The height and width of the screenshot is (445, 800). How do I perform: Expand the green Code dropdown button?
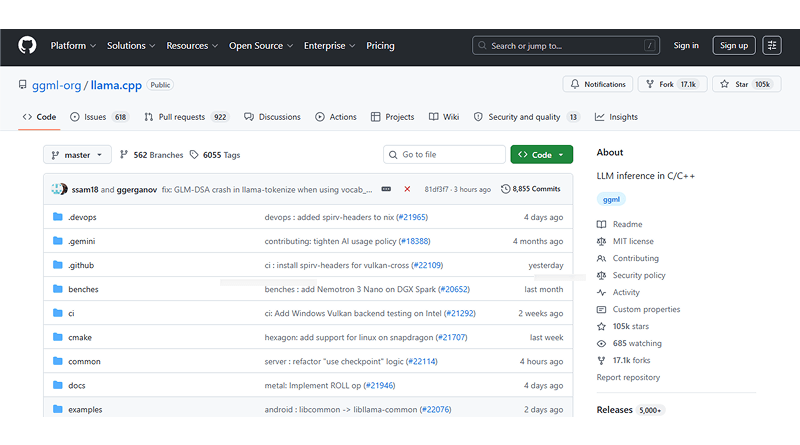[x=541, y=155]
